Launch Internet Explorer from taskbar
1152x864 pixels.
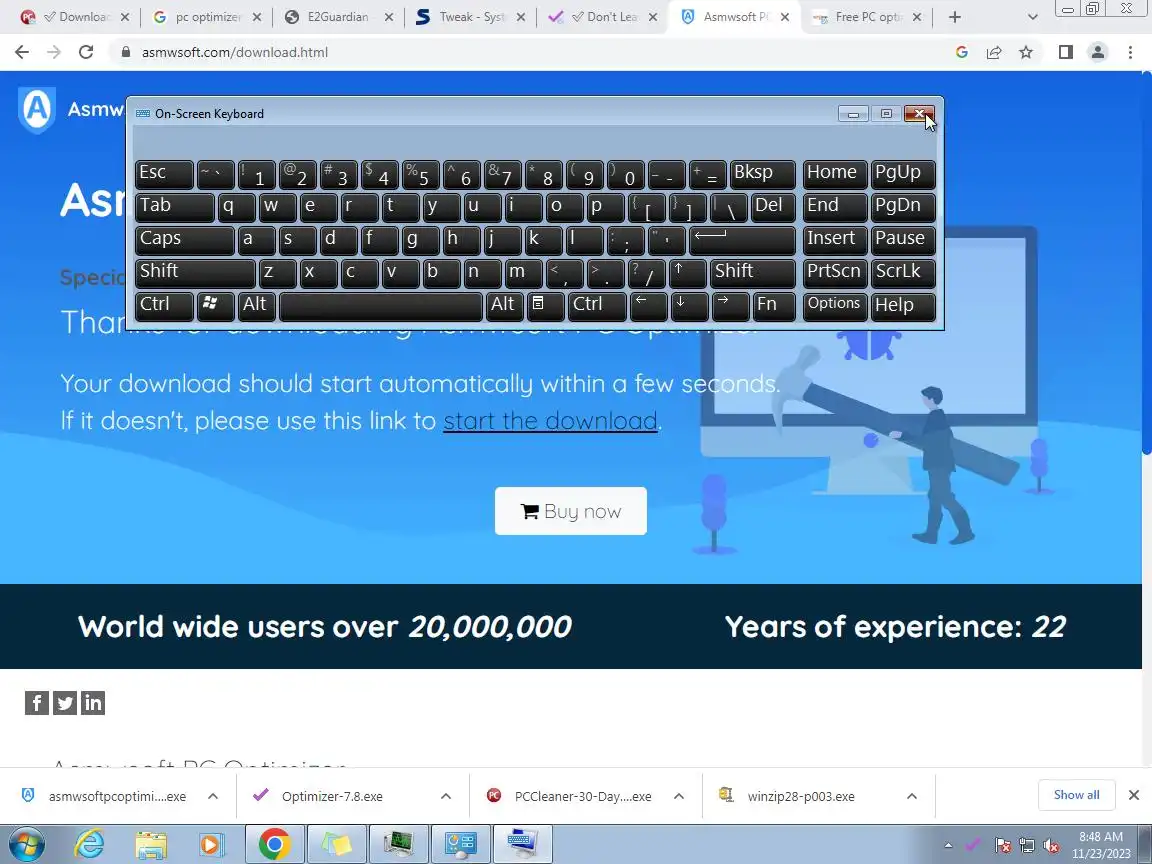[90, 845]
